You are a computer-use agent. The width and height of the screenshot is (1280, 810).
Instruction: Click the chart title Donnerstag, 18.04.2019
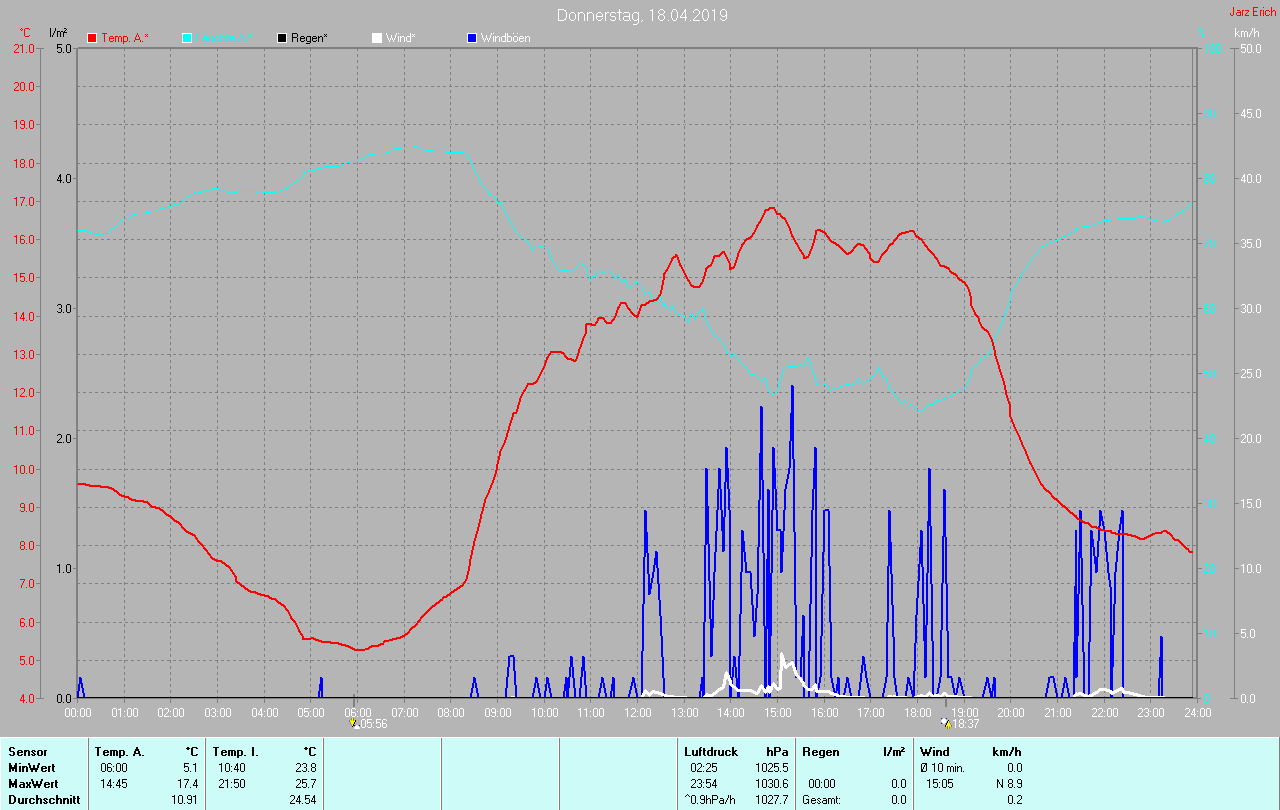[x=642, y=15]
